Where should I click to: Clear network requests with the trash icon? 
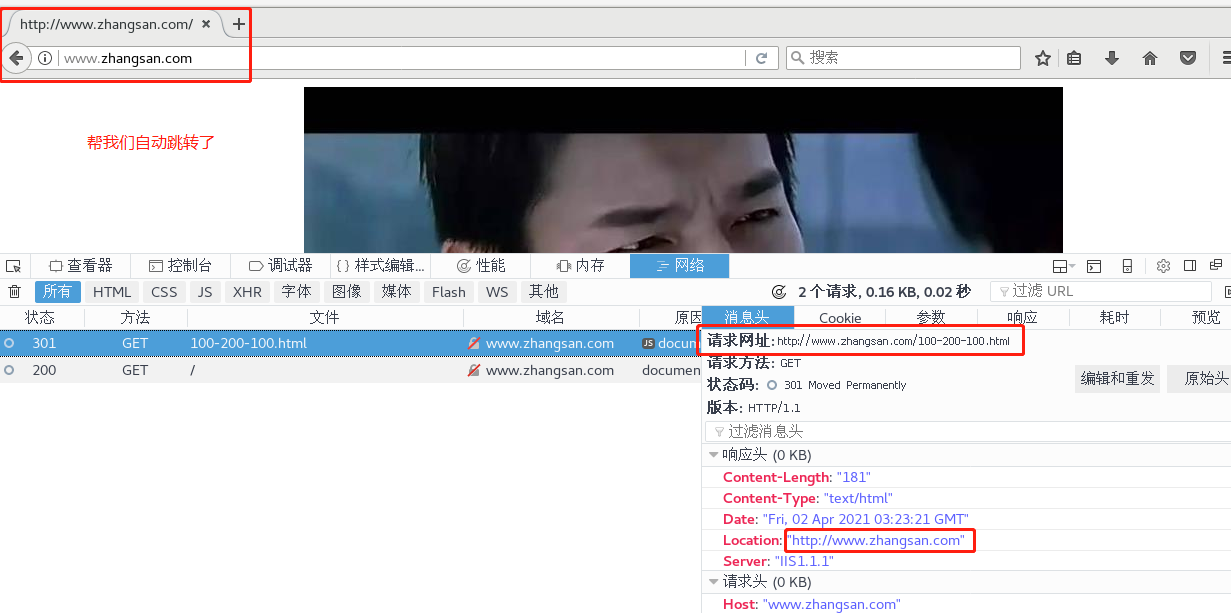tap(14, 292)
